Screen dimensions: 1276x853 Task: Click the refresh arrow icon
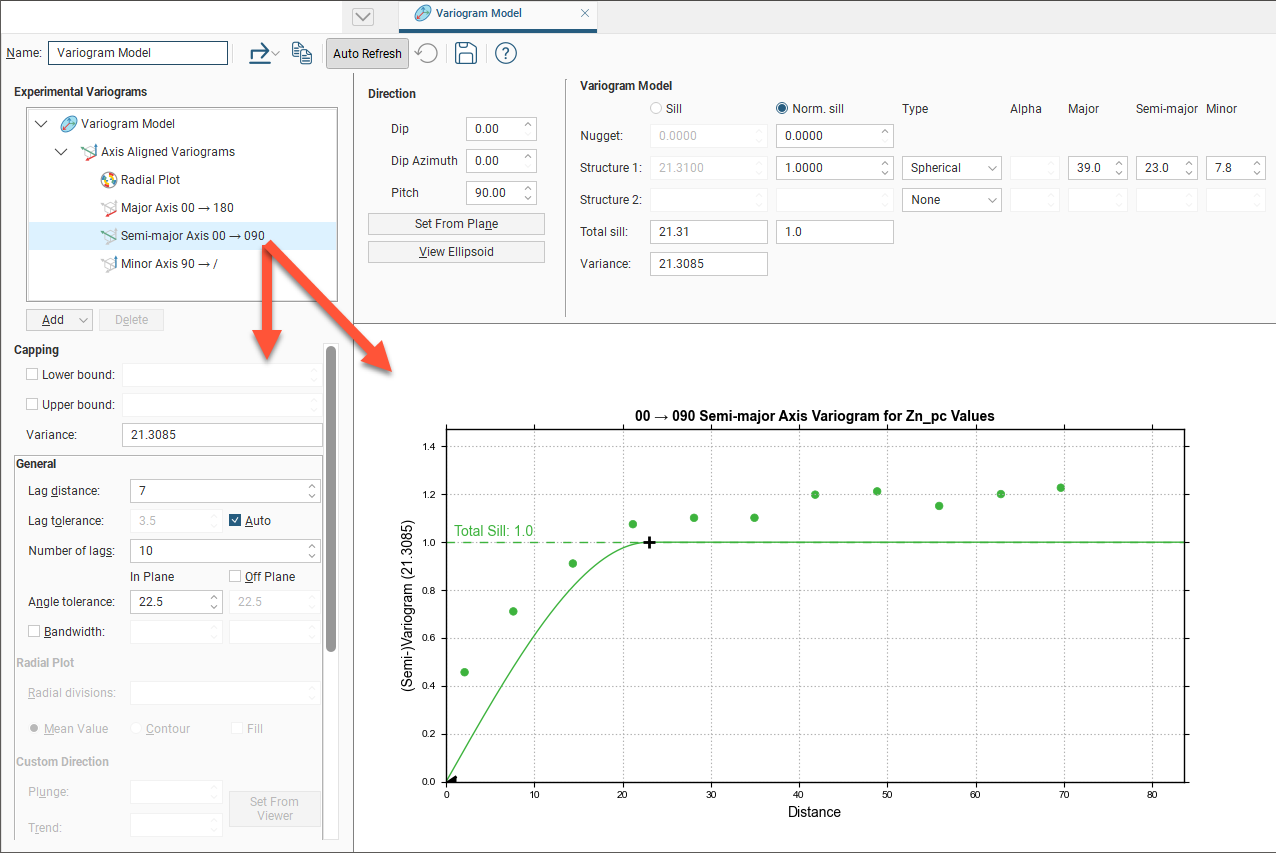click(428, 53)
